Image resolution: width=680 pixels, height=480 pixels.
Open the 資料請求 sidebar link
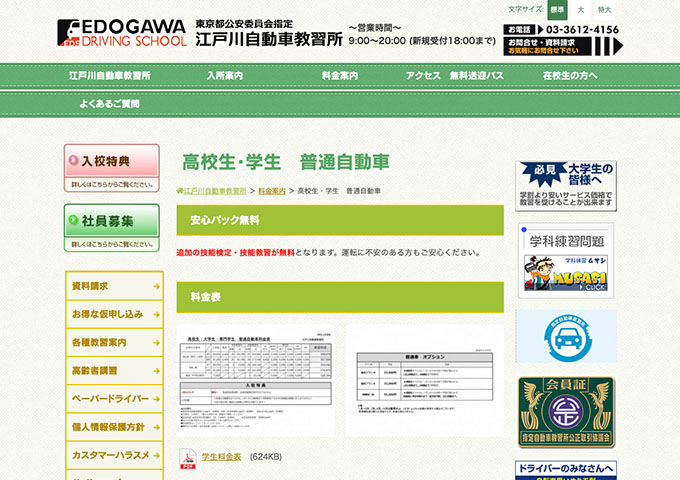click(x=114, y=286)
